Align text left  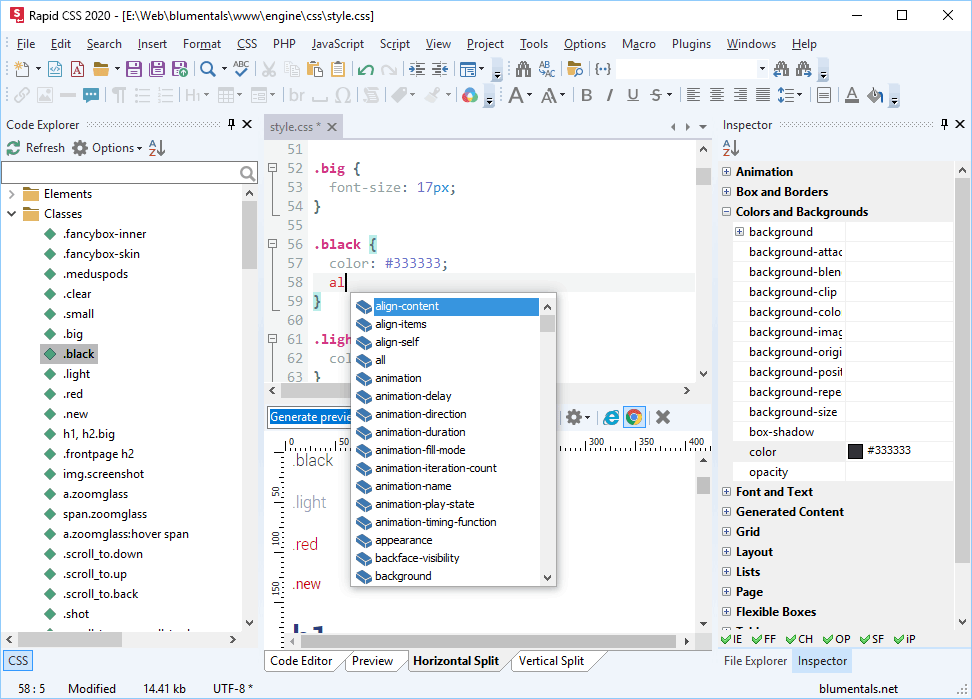693,95
